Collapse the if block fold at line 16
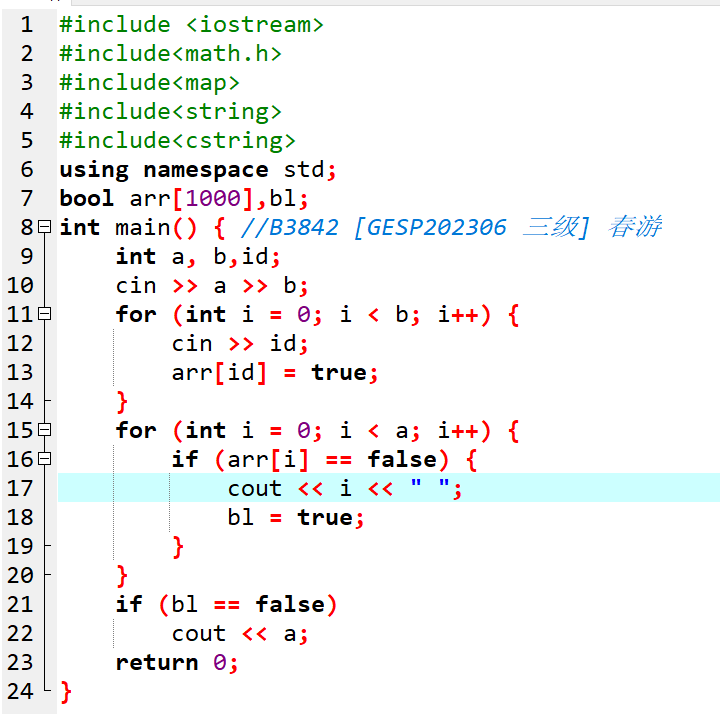This screenshot has height=715, width=720. pos(45,459)
